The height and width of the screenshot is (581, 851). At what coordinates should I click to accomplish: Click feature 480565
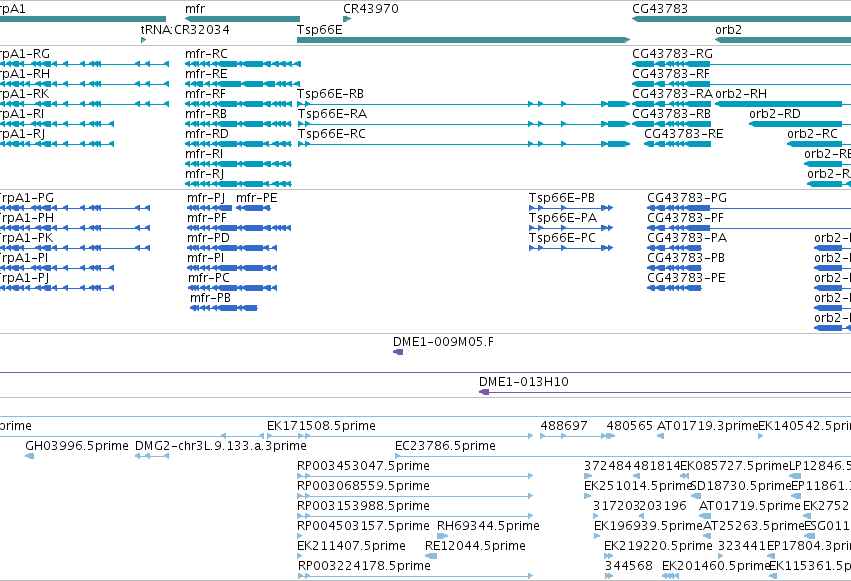(x=630, y=426)
